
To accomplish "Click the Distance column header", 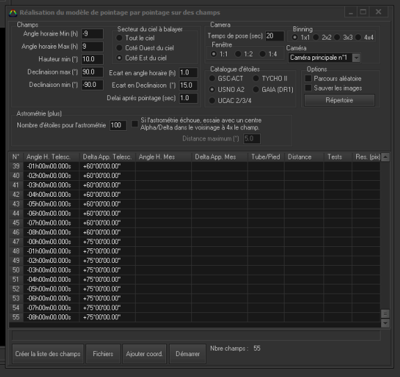I will pos(304,157).
